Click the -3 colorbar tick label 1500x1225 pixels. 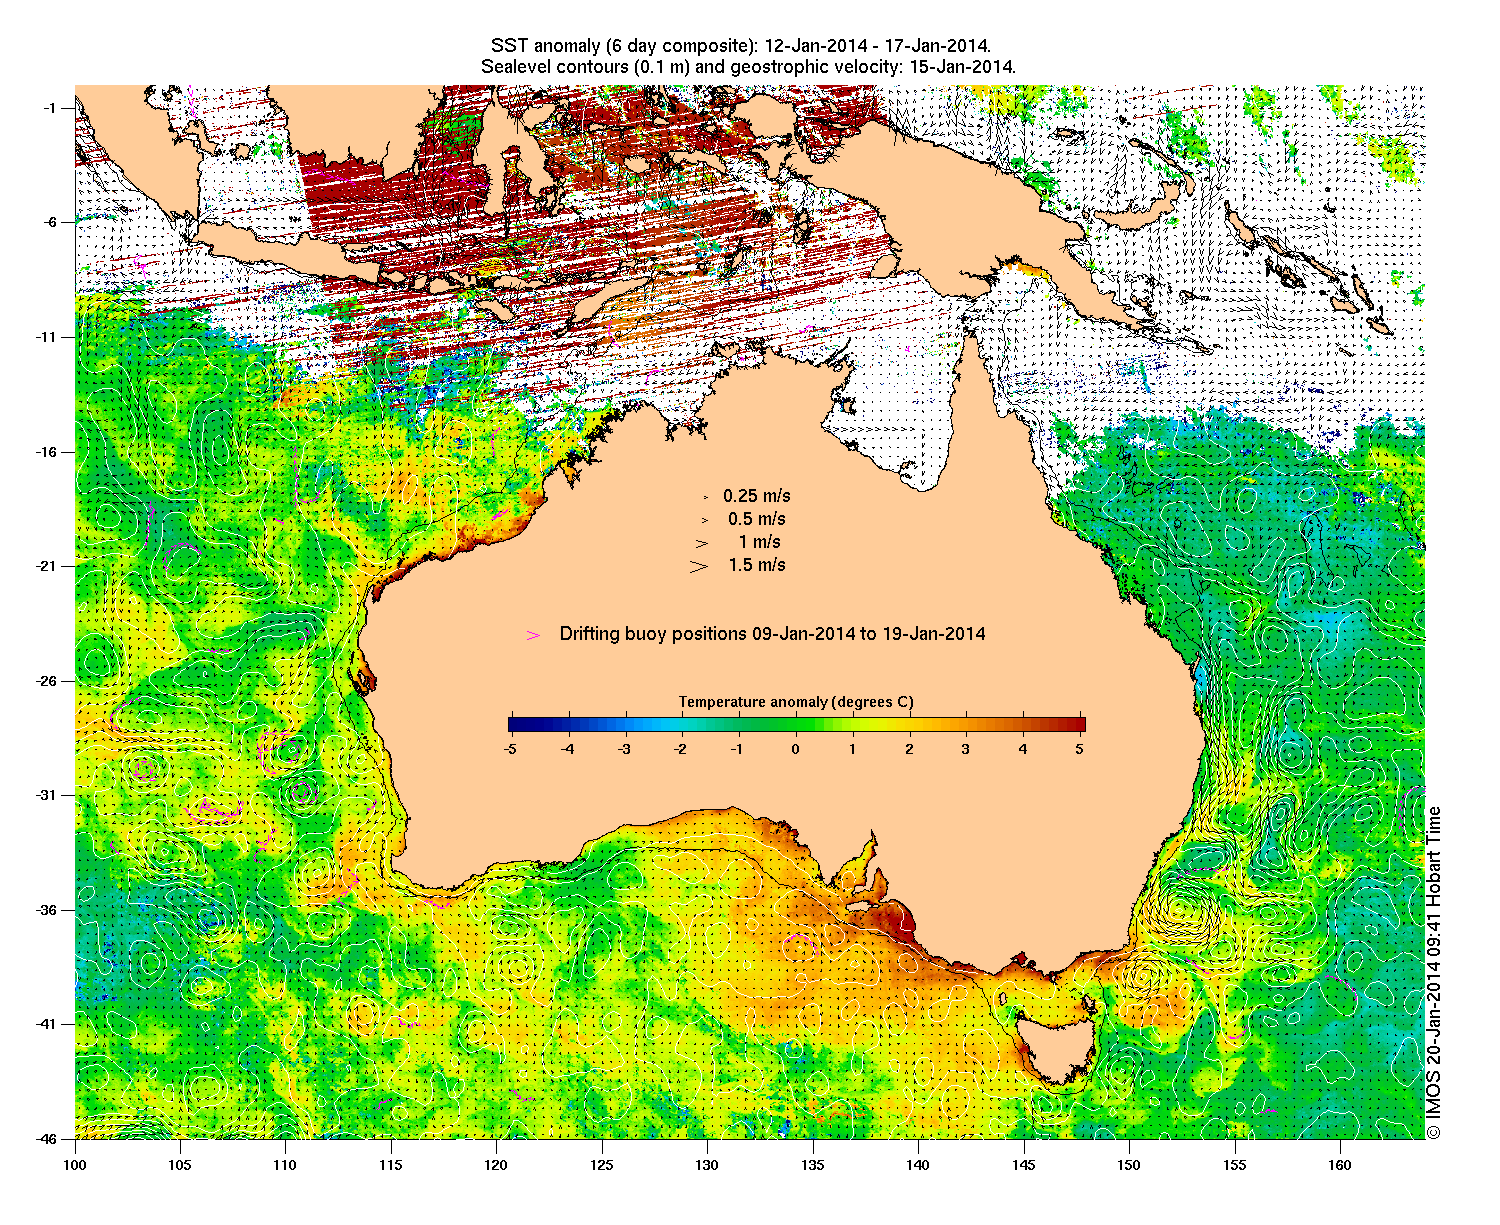tap(624, 748)
